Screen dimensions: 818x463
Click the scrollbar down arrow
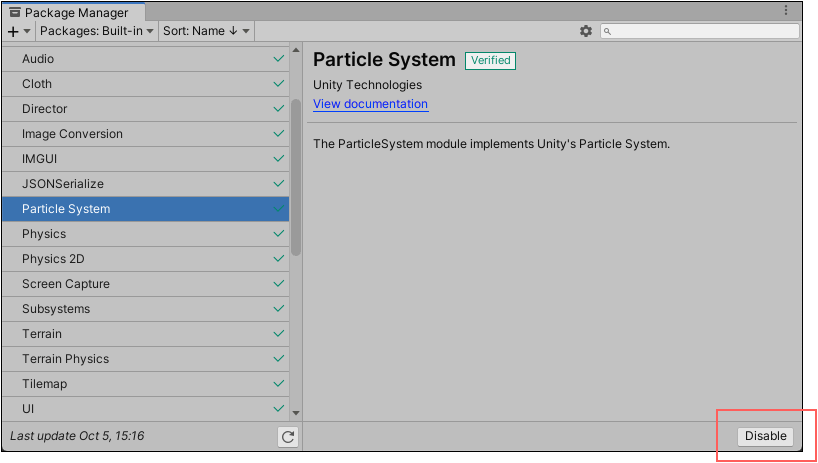pos(296,412)
